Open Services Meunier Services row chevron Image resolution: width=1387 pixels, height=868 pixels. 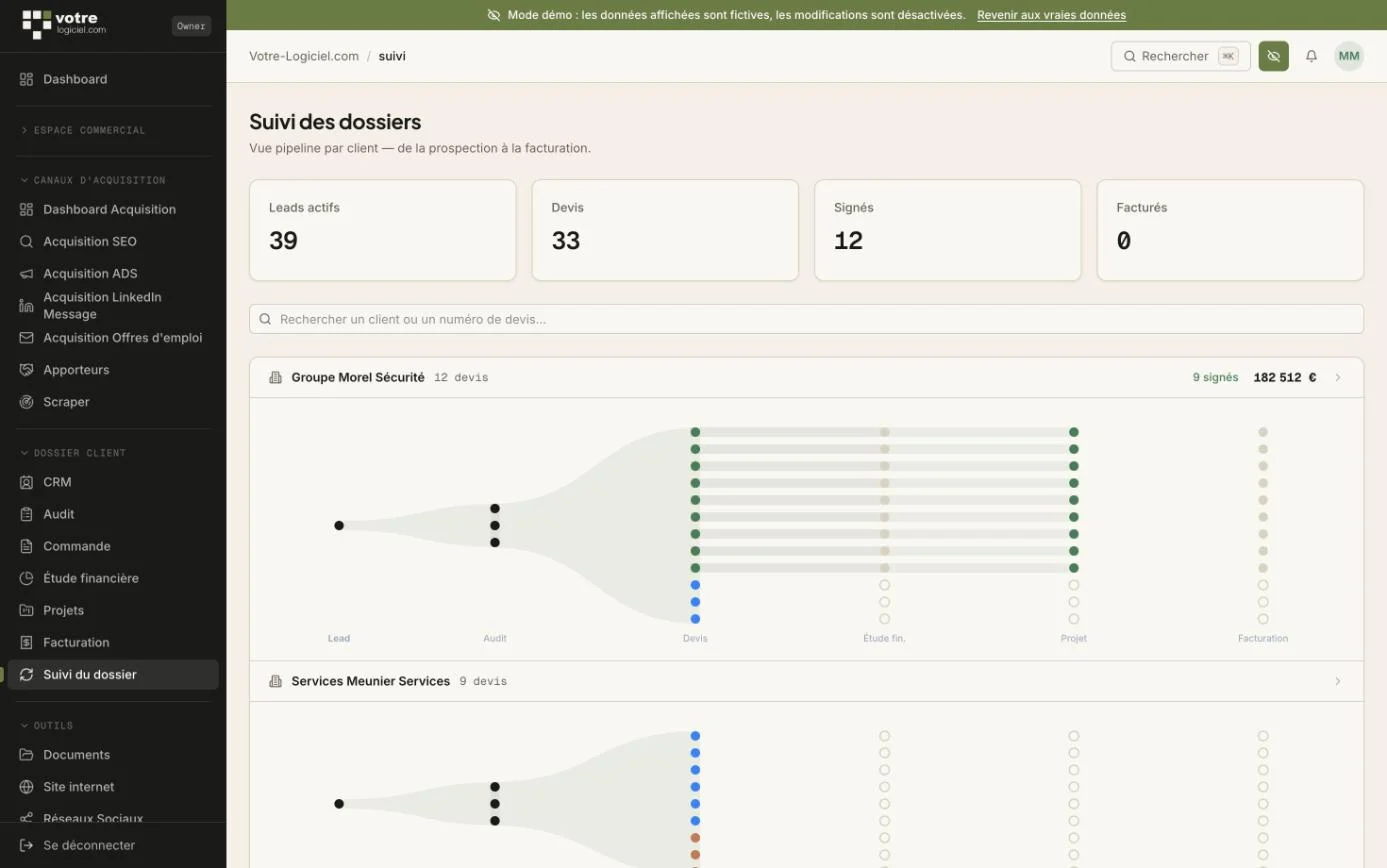click(1338, 681)
